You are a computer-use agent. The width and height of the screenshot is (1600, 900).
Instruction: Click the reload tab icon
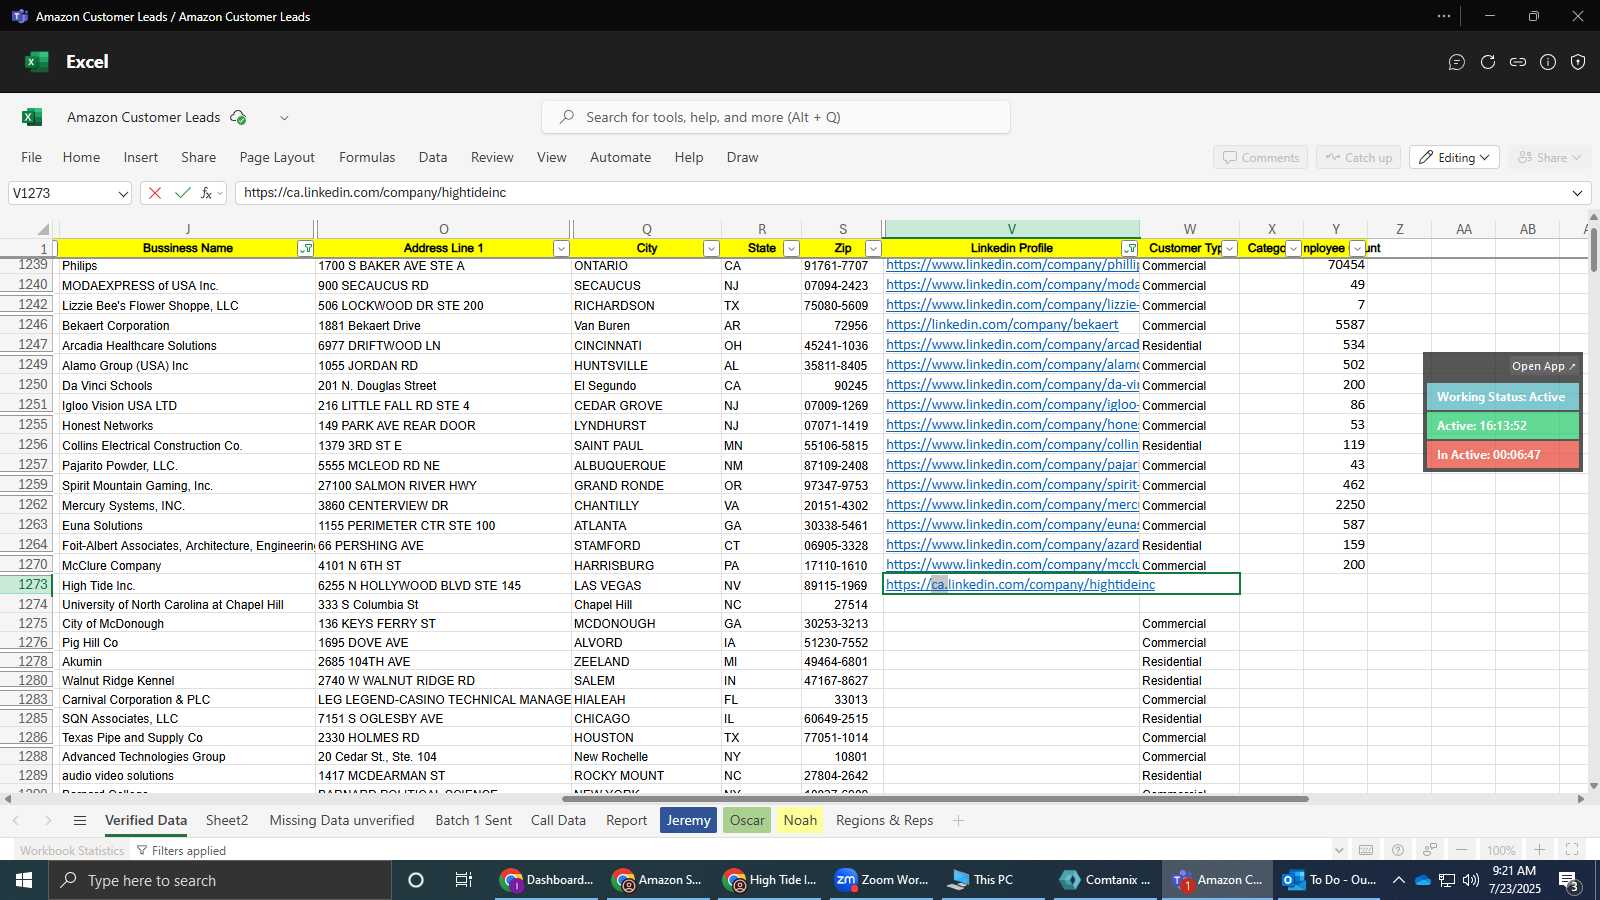[x=1488, y=62]
